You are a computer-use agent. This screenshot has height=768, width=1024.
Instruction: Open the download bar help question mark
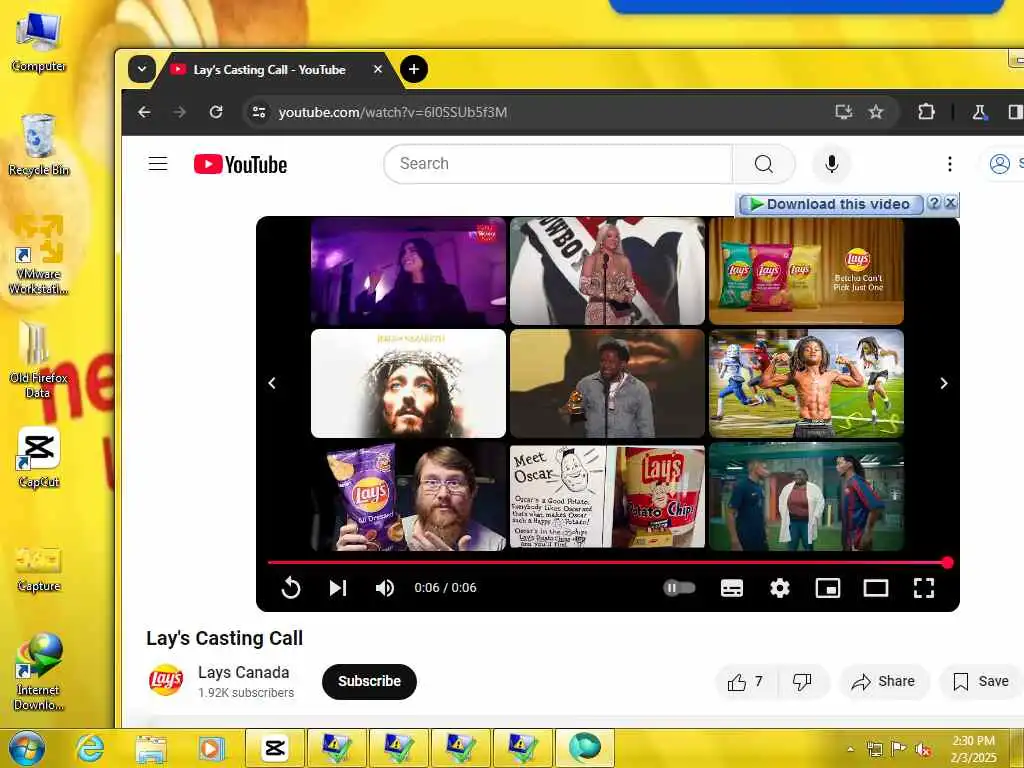pyautogui.click(x=934, y=203)
